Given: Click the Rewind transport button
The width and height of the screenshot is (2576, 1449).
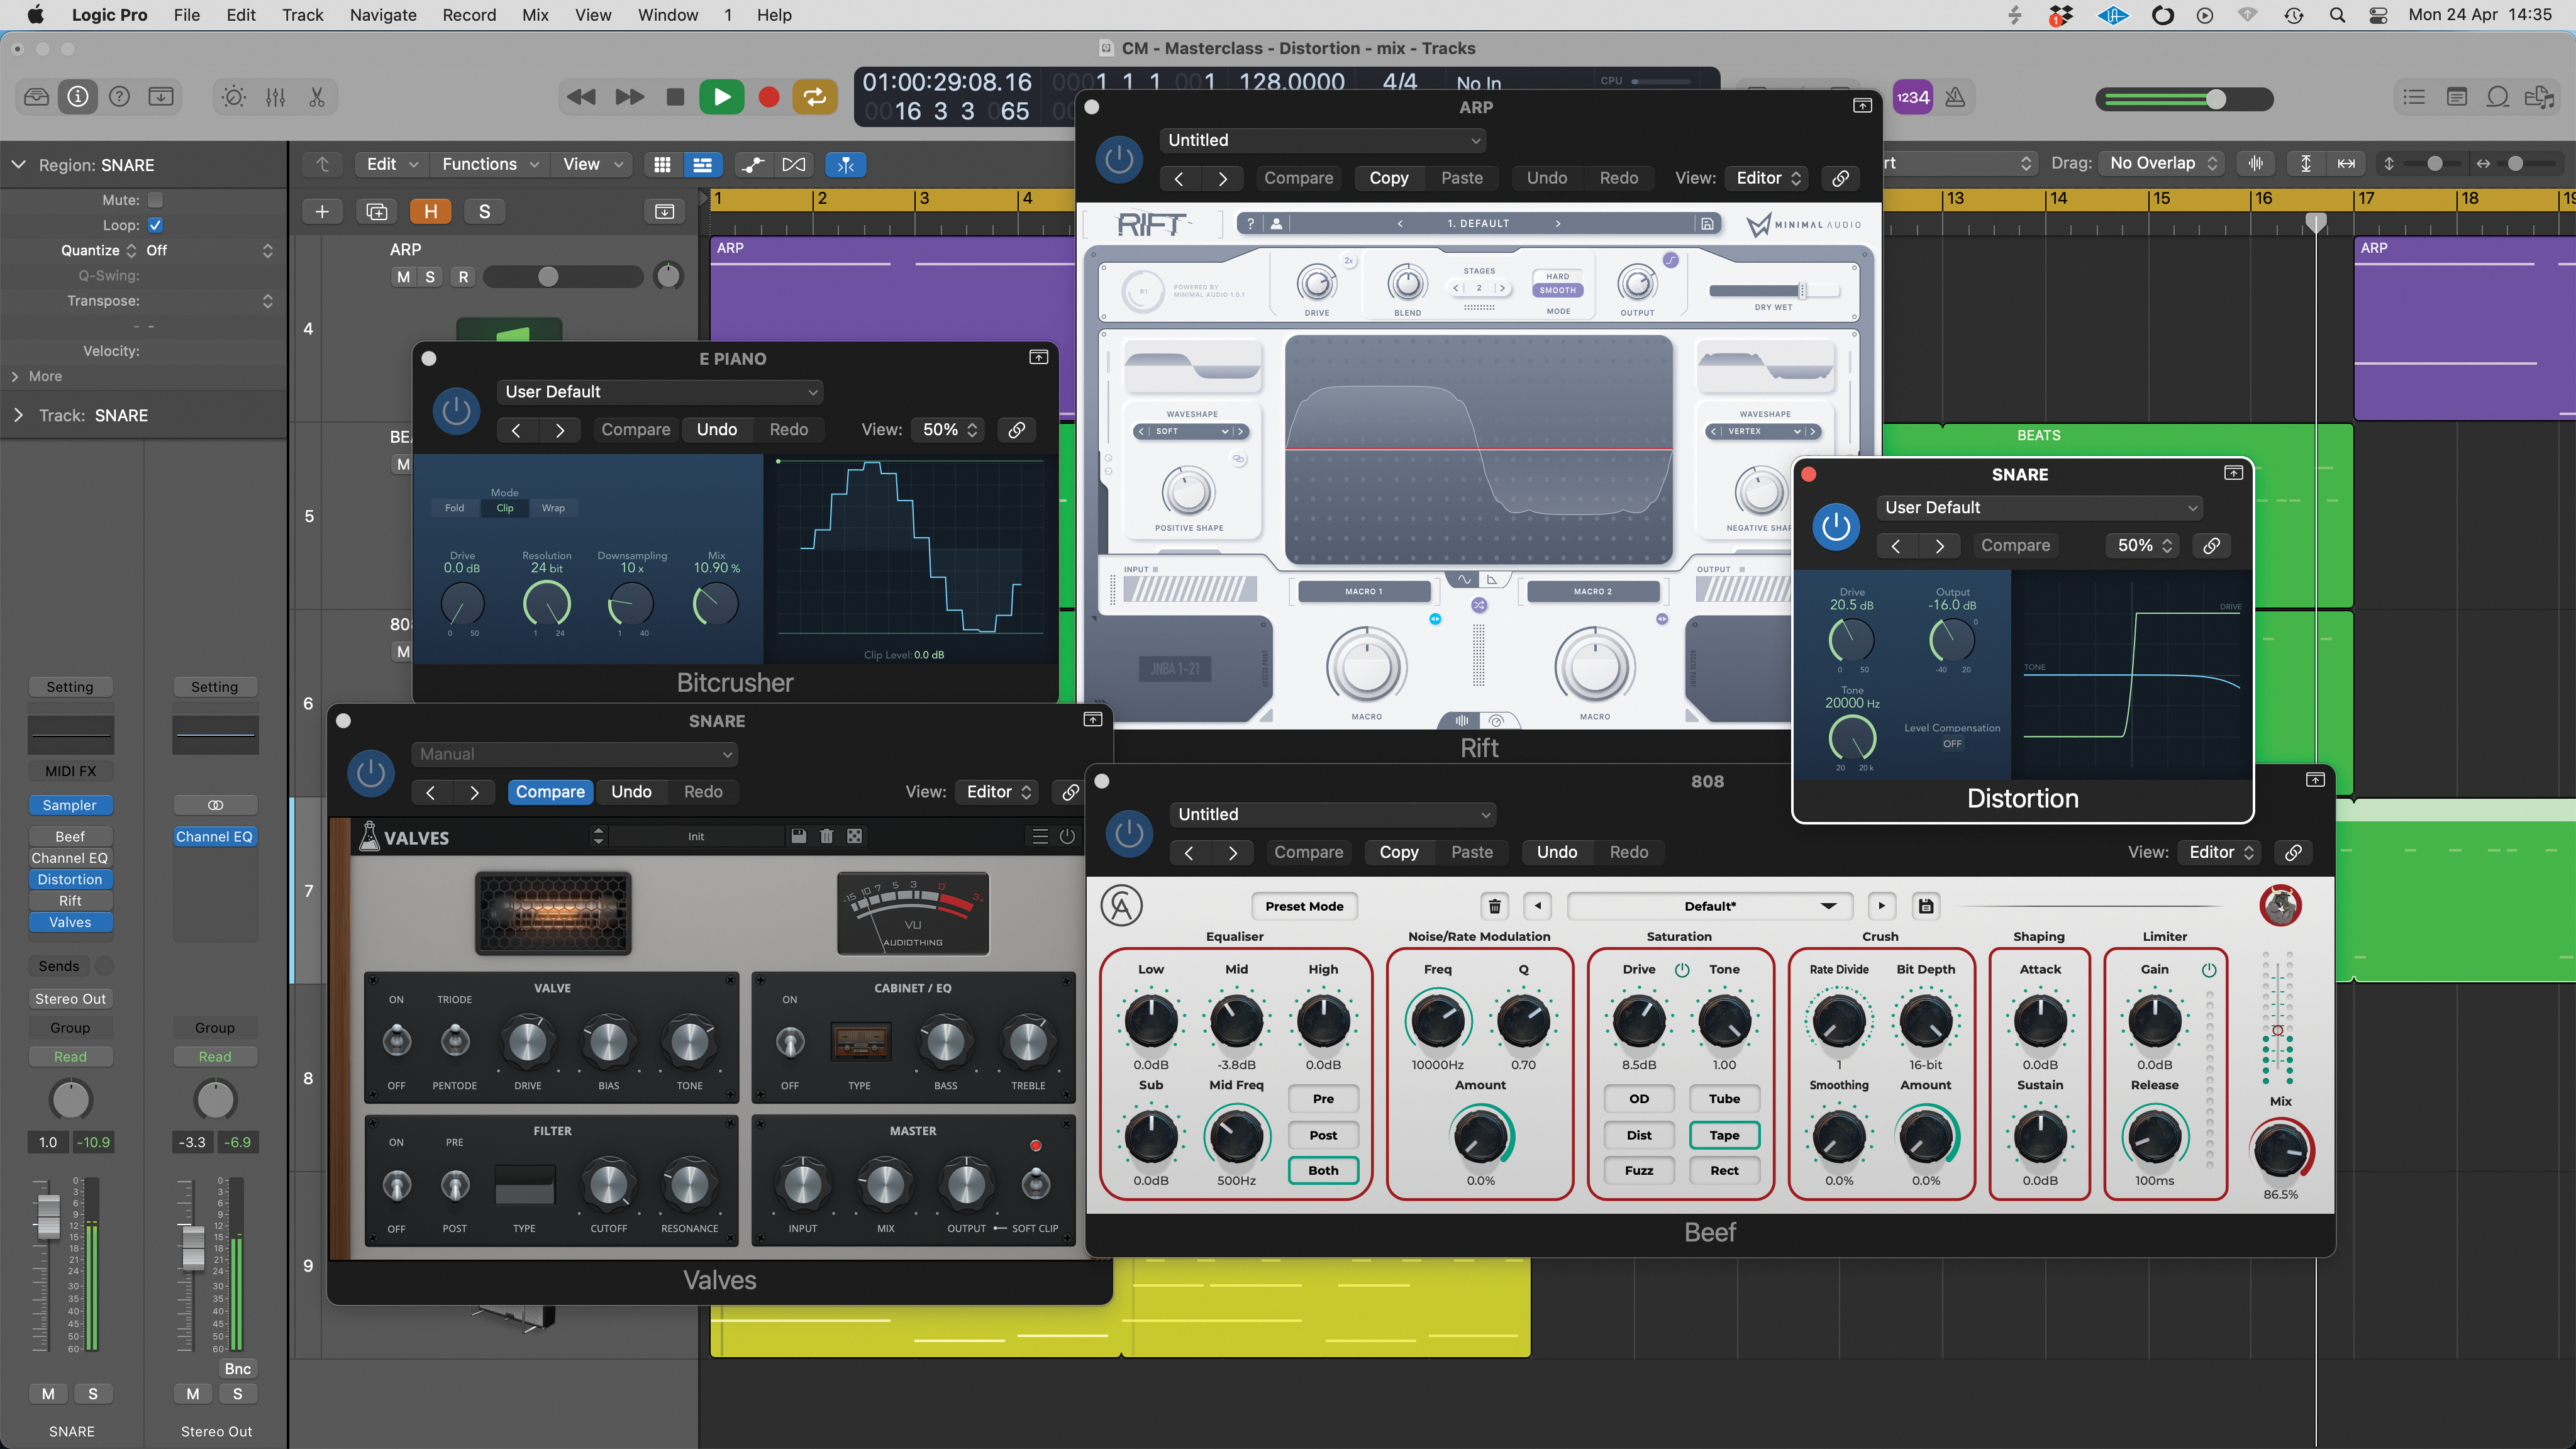Looking at the screenshot, I should click(581, 97).
